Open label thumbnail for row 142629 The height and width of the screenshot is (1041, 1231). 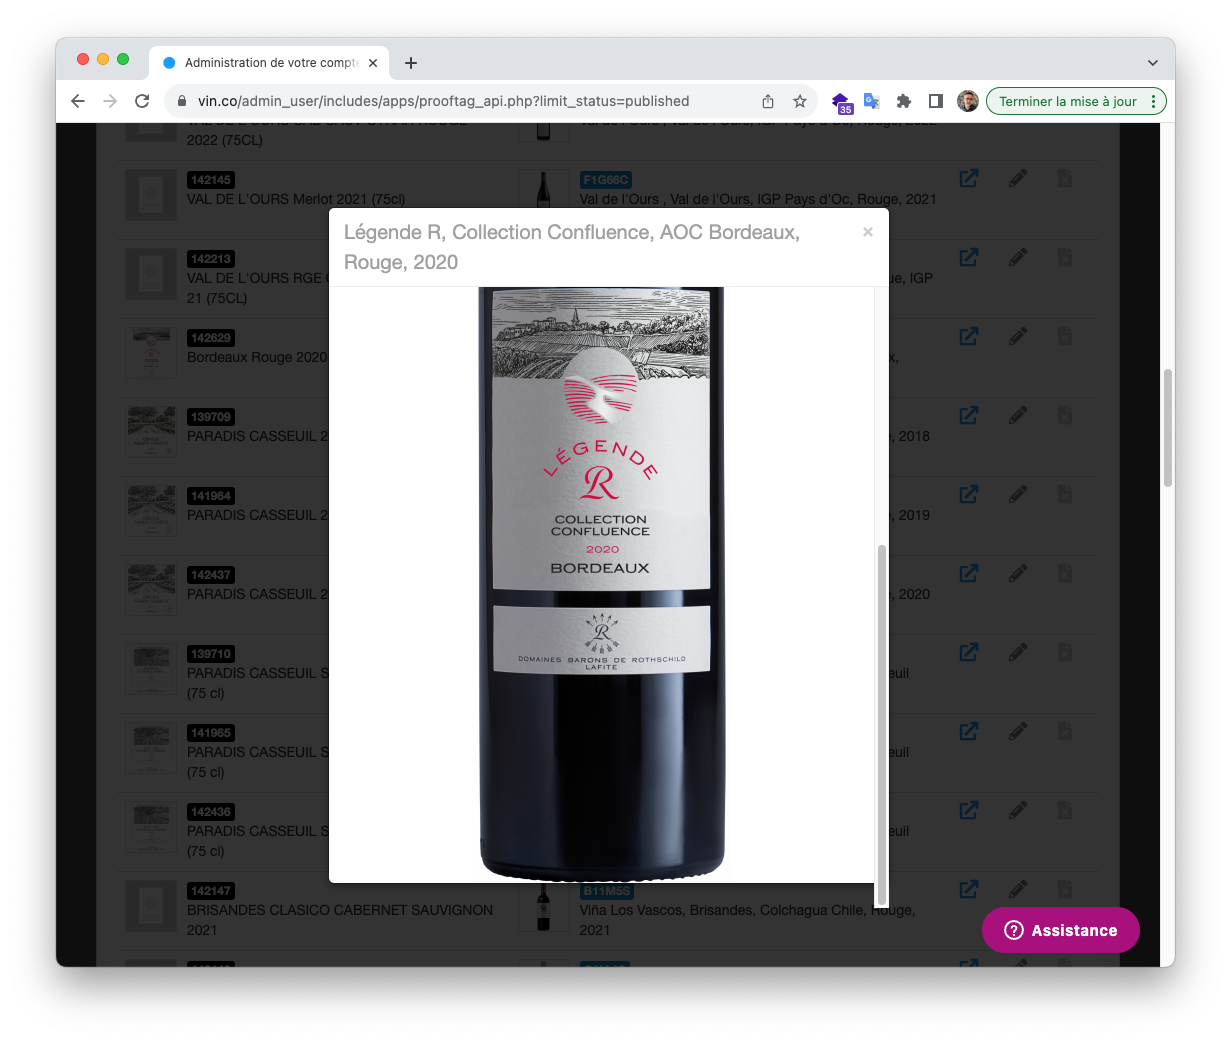(151, 353)
